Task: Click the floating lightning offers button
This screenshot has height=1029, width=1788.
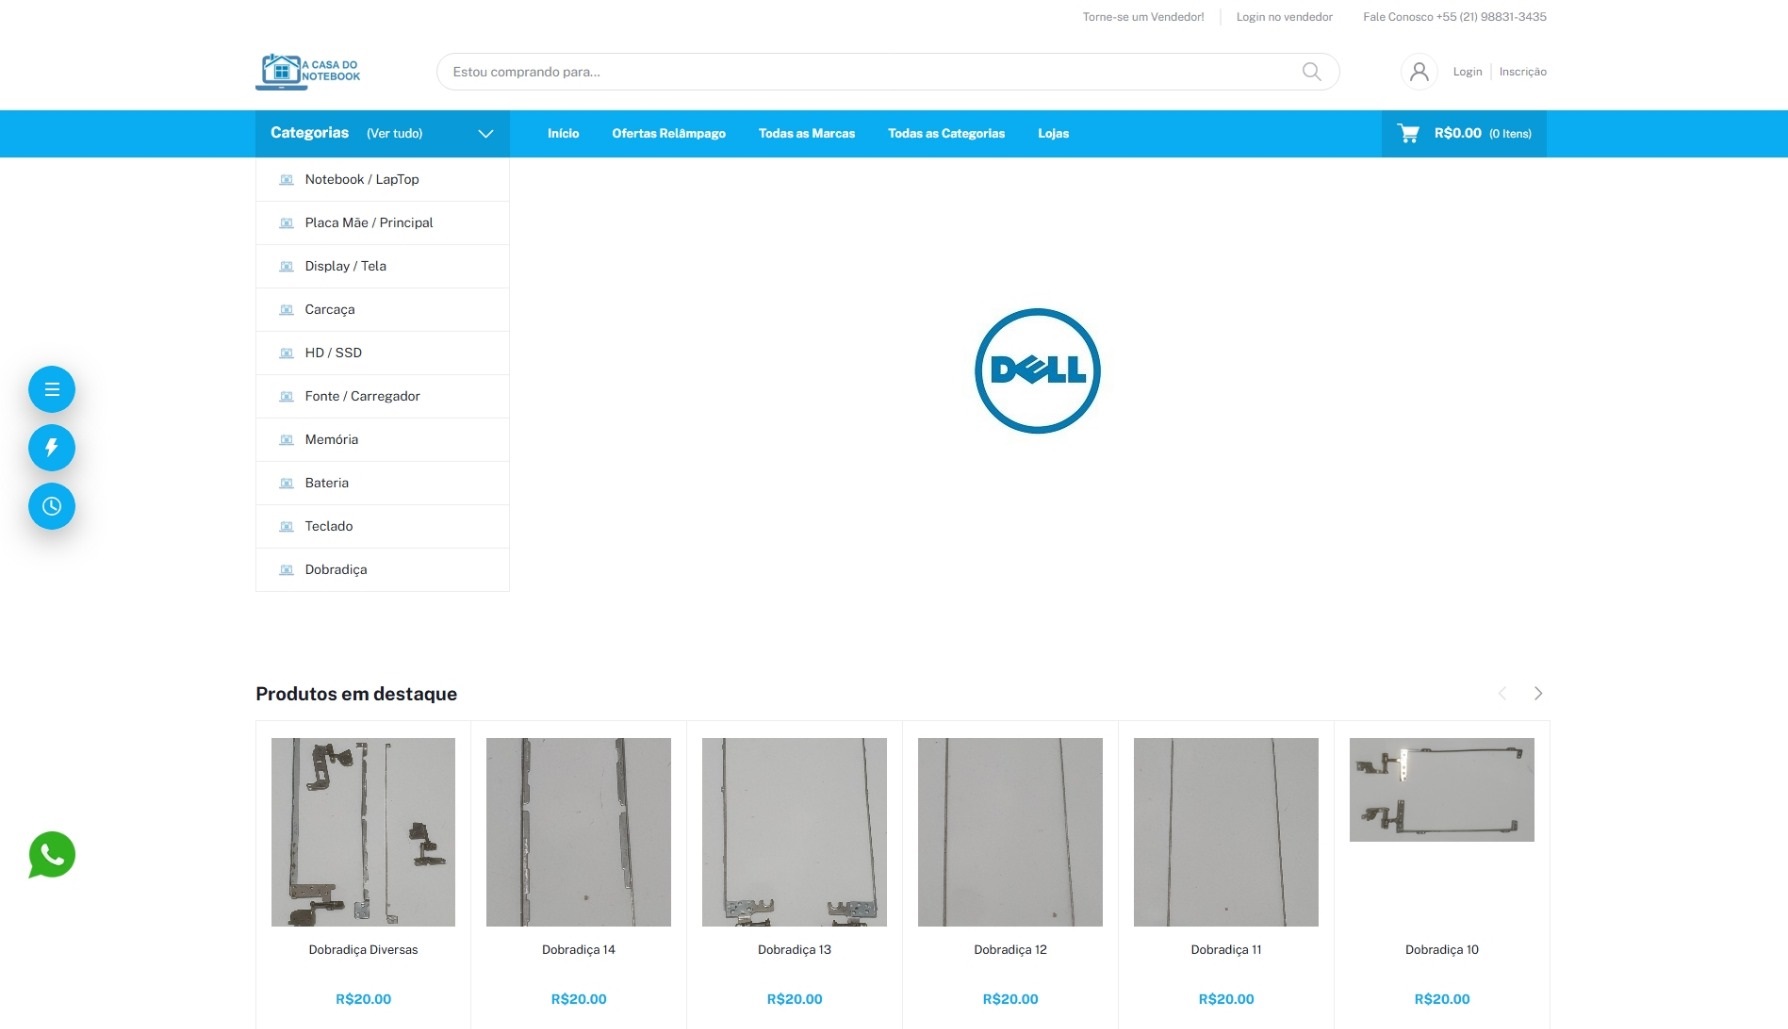Action: (x=52, y=447)
